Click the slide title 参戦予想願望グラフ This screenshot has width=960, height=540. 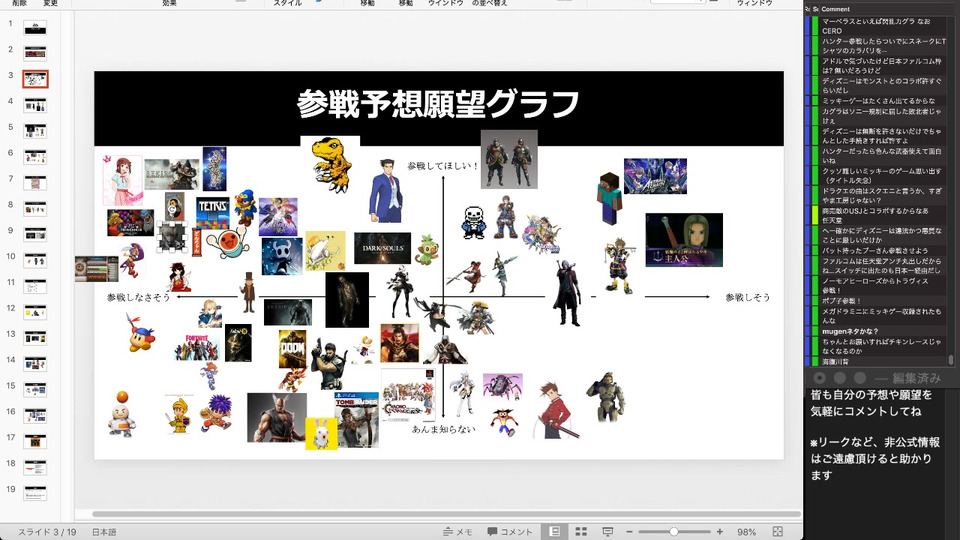438,104
